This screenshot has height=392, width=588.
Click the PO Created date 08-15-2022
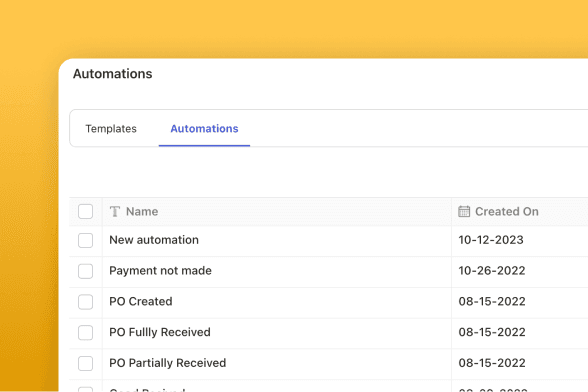click(x=492, y=302)
